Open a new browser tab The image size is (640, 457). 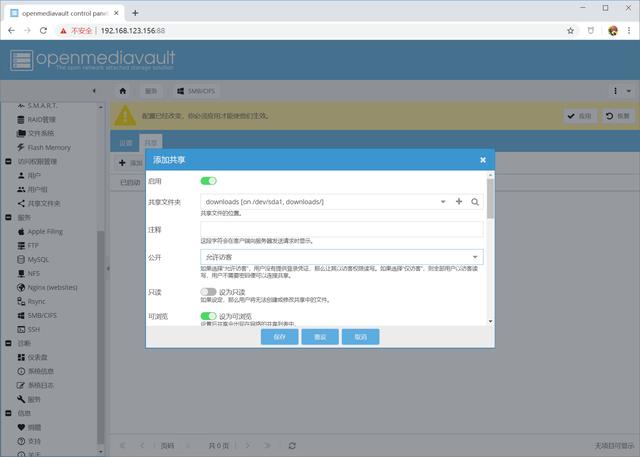click(x=135, y=13)
